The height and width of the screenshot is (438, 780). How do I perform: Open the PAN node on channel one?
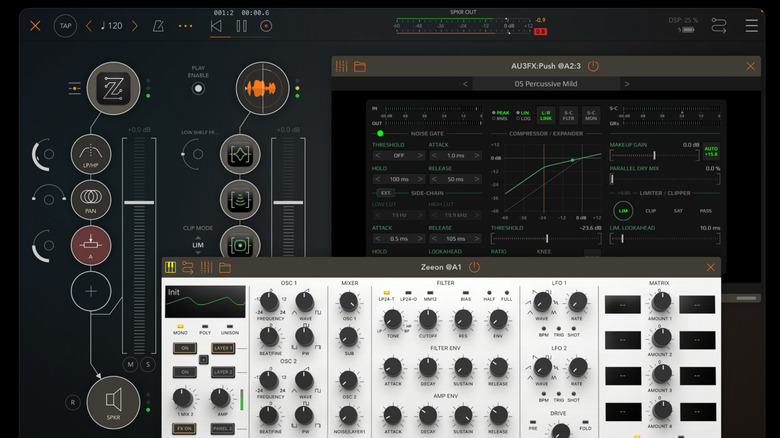click(x=91, y=200)
